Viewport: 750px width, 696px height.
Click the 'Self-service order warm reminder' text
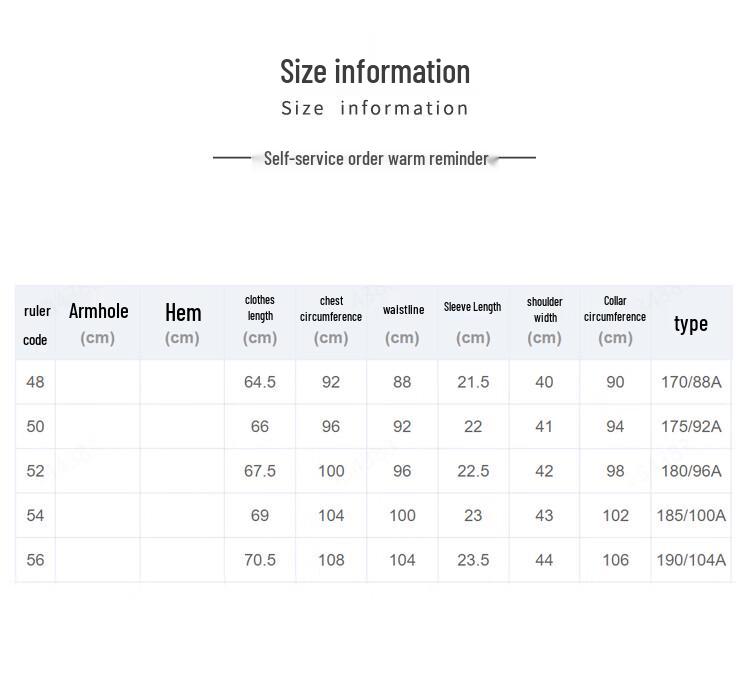[x=376, y=158]
